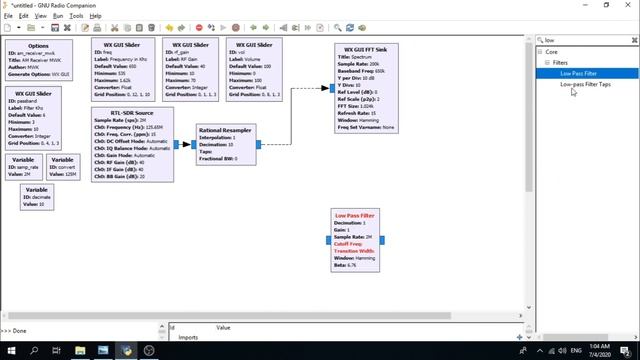
Task: Execute the flow graph with play icon
Action: tap(223, 28)
